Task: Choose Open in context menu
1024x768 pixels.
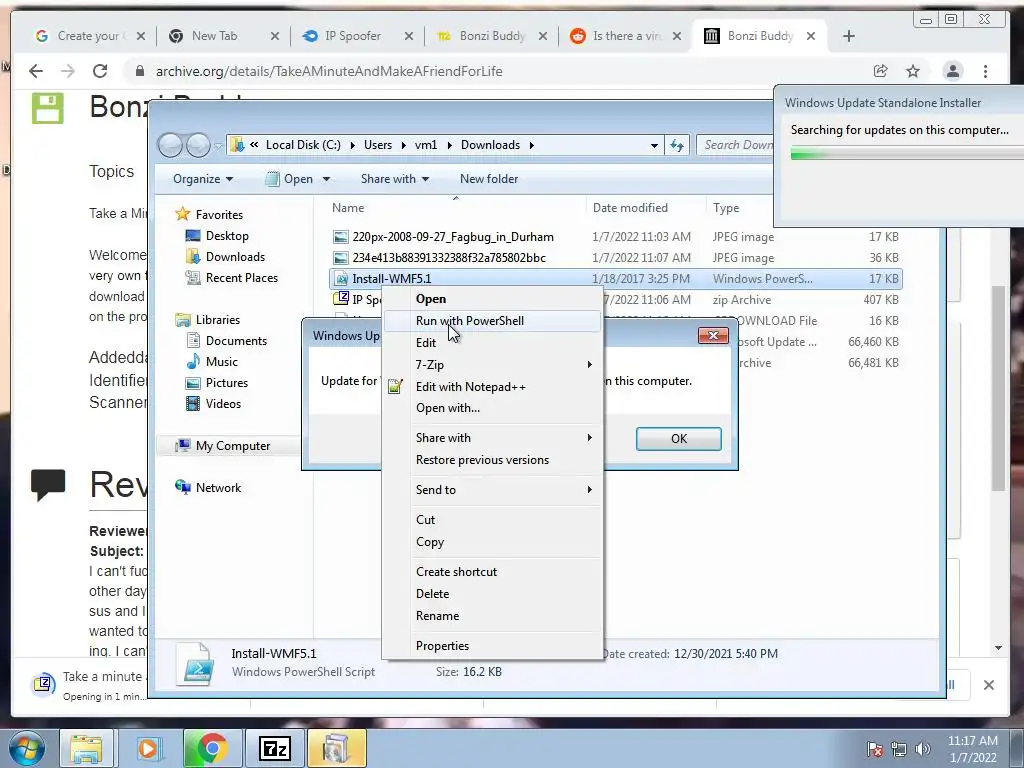Action: 491,299
